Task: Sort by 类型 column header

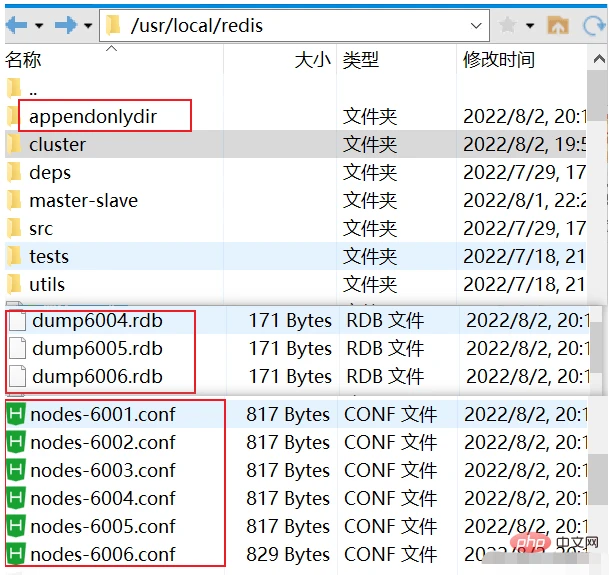Action: point(361,60)
